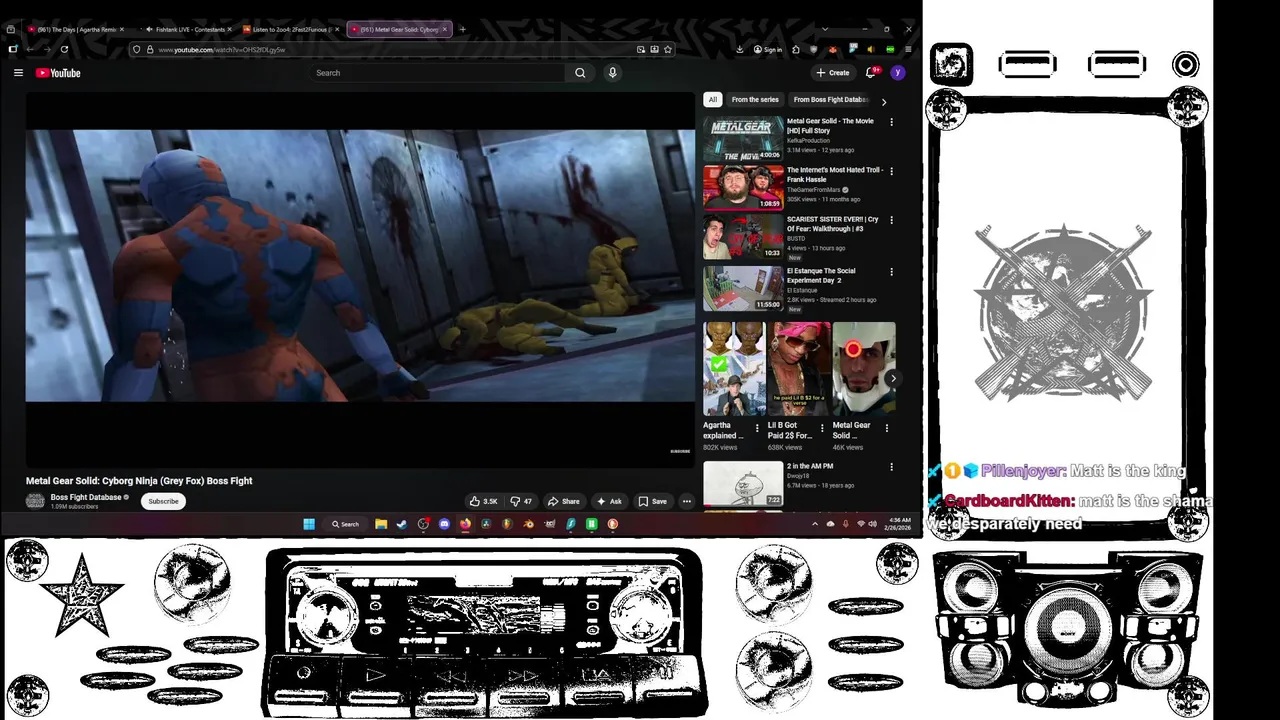Open El Estanque Social Experiment thumbnail
Image resolution: width=1280 pixels, height=720 pixels.
(743, 288)
